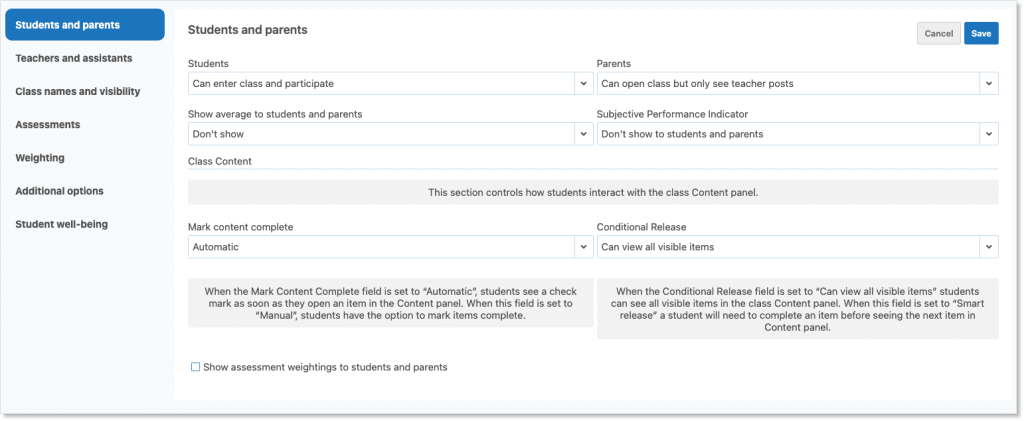Expand Show average to students dropdown

pyautogui.click(x=381, y=134)
